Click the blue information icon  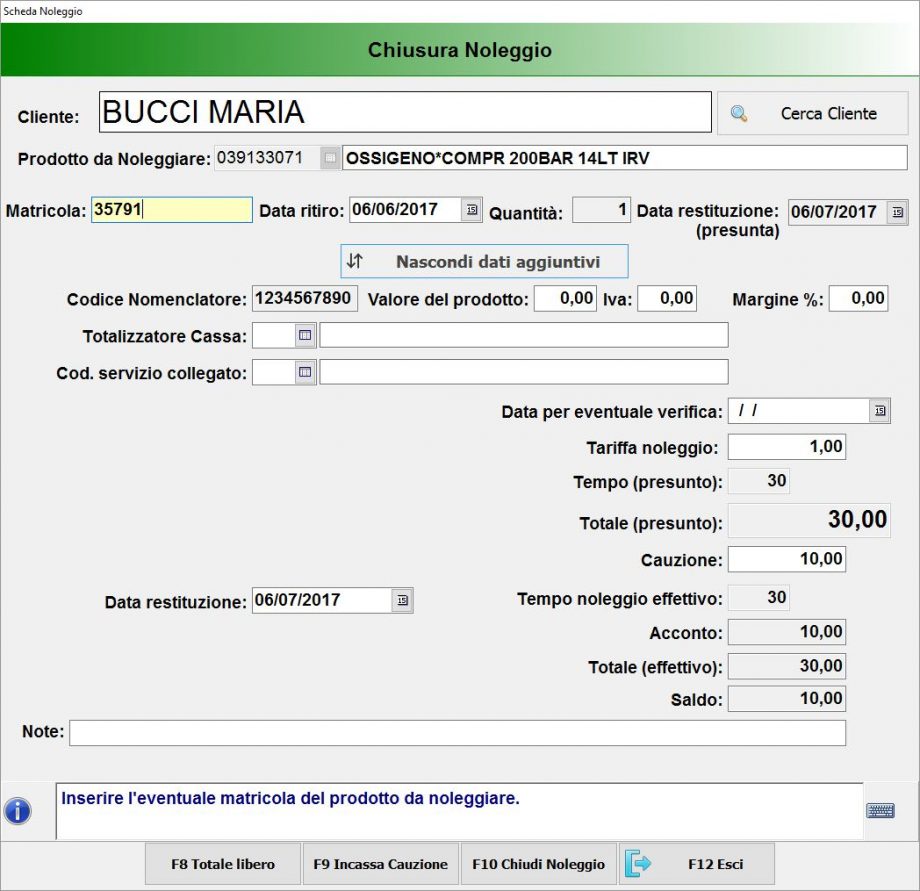point(18,811)
